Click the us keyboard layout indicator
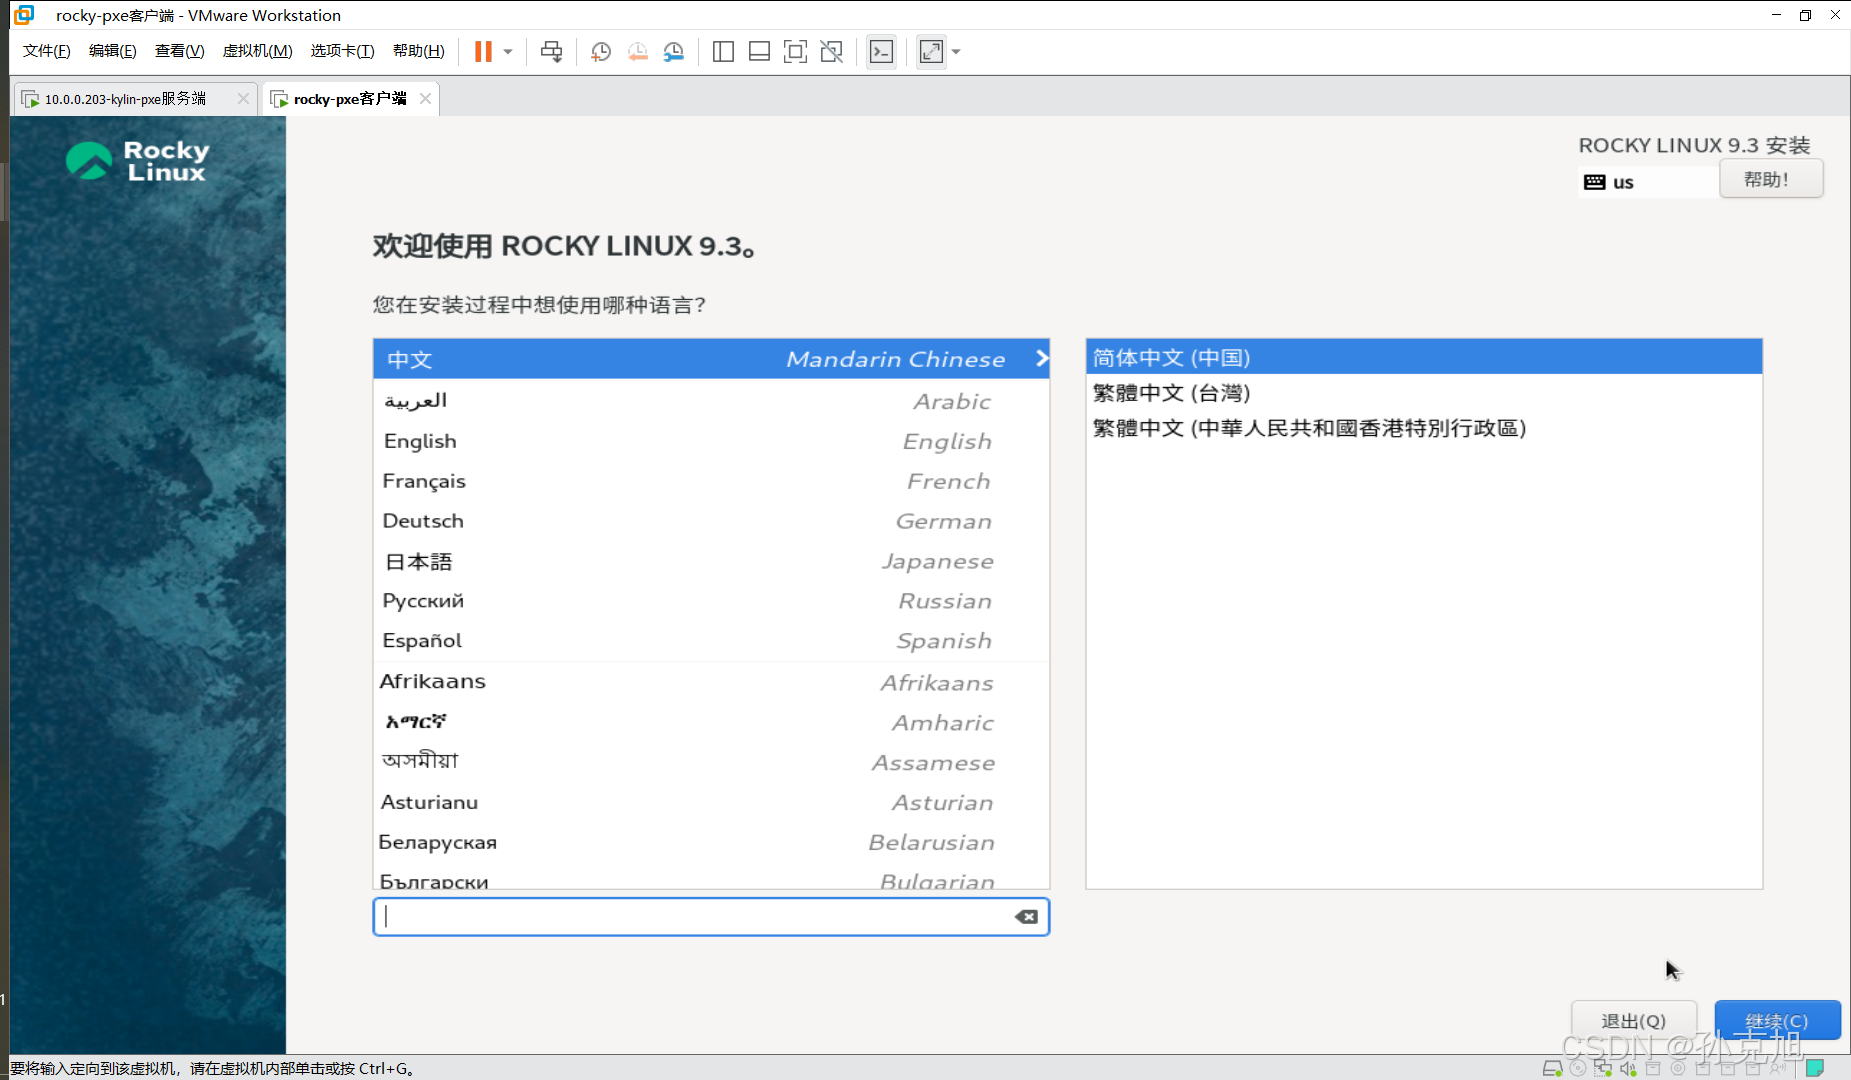This screenshot has height=1080, width=1851. (x=1648, y=182)
